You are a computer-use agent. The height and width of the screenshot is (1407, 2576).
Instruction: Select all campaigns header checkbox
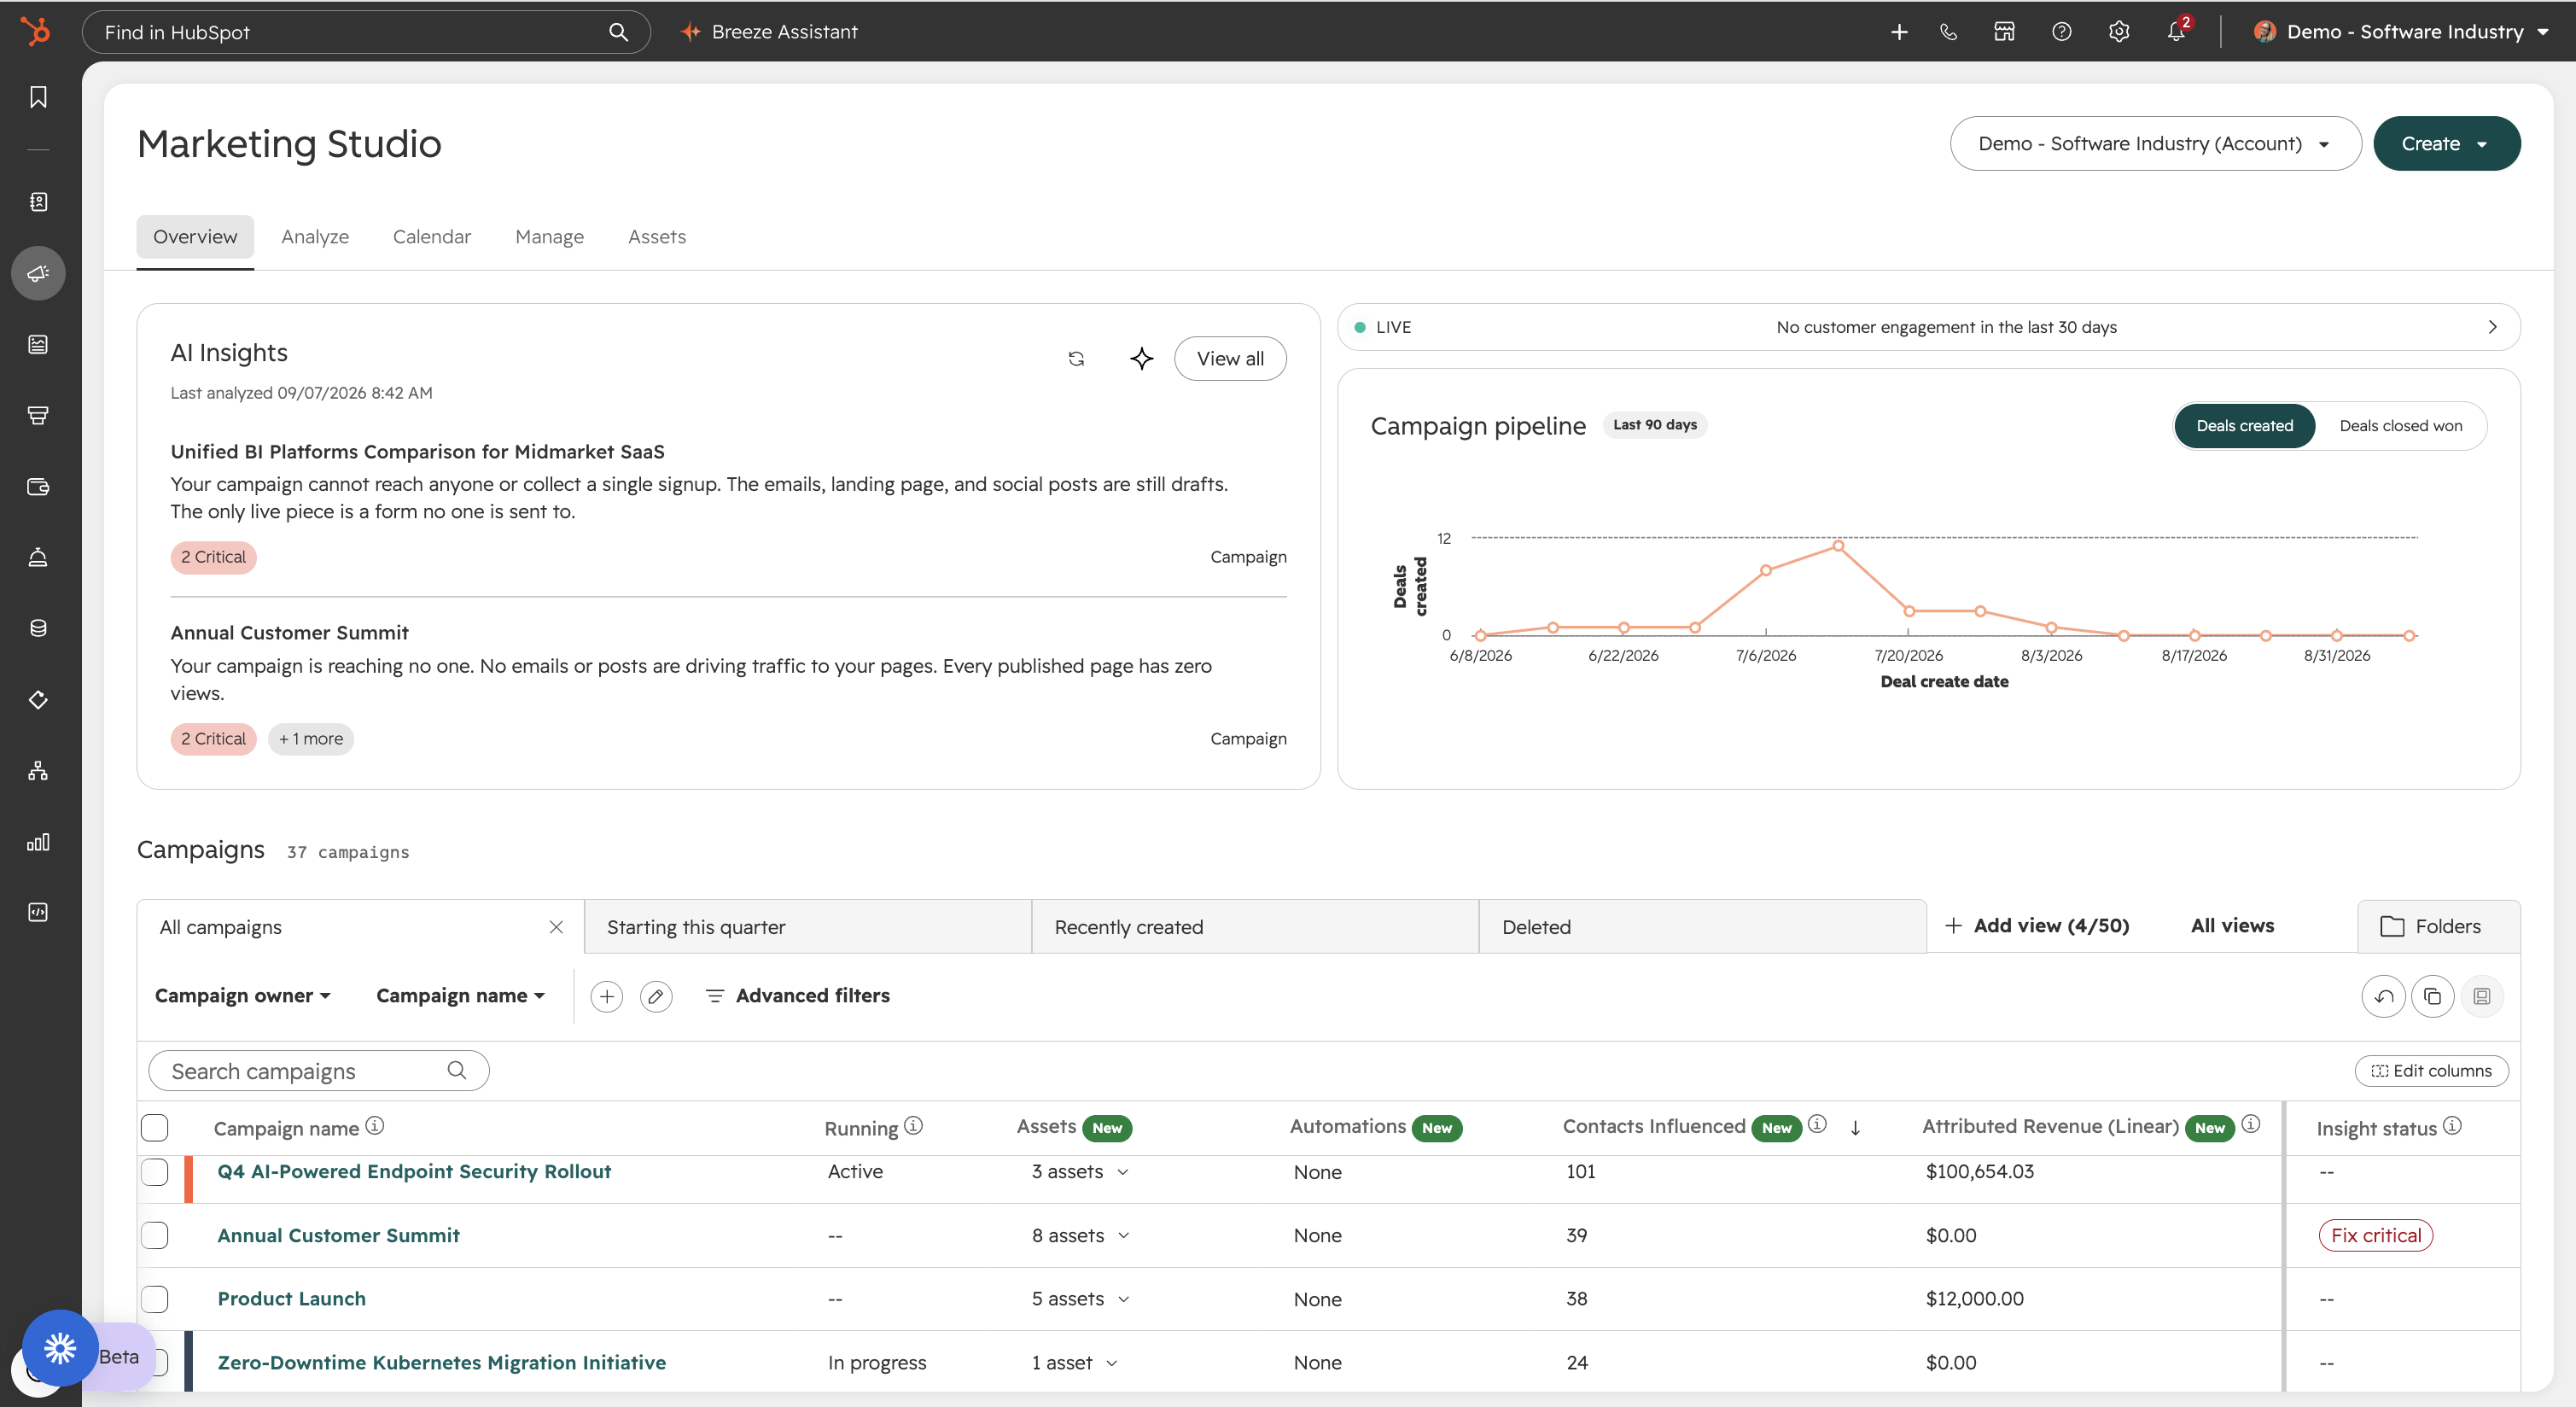point(155,1127)
